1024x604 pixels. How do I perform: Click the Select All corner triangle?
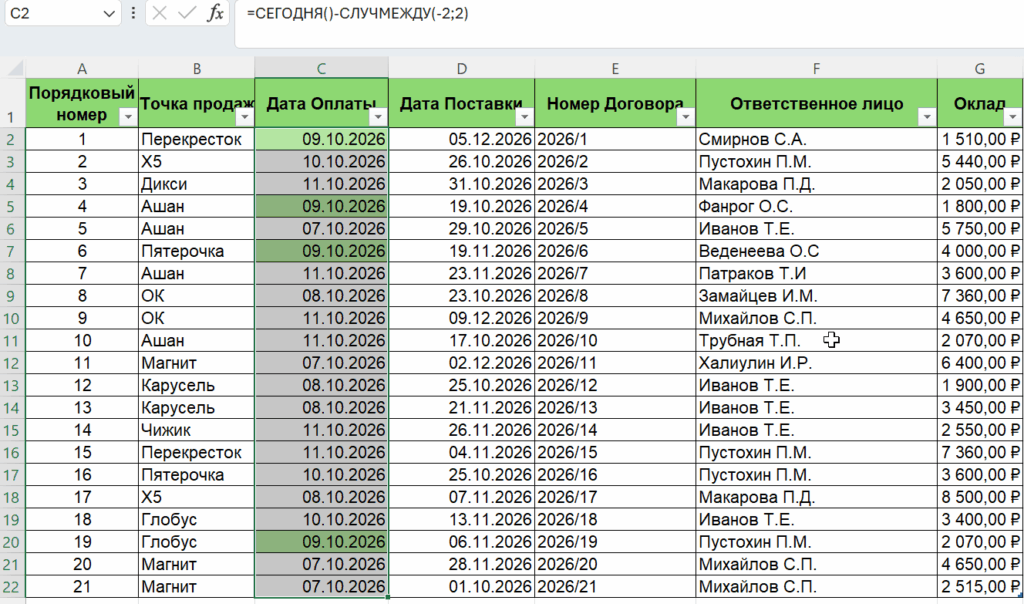point(14,68)
